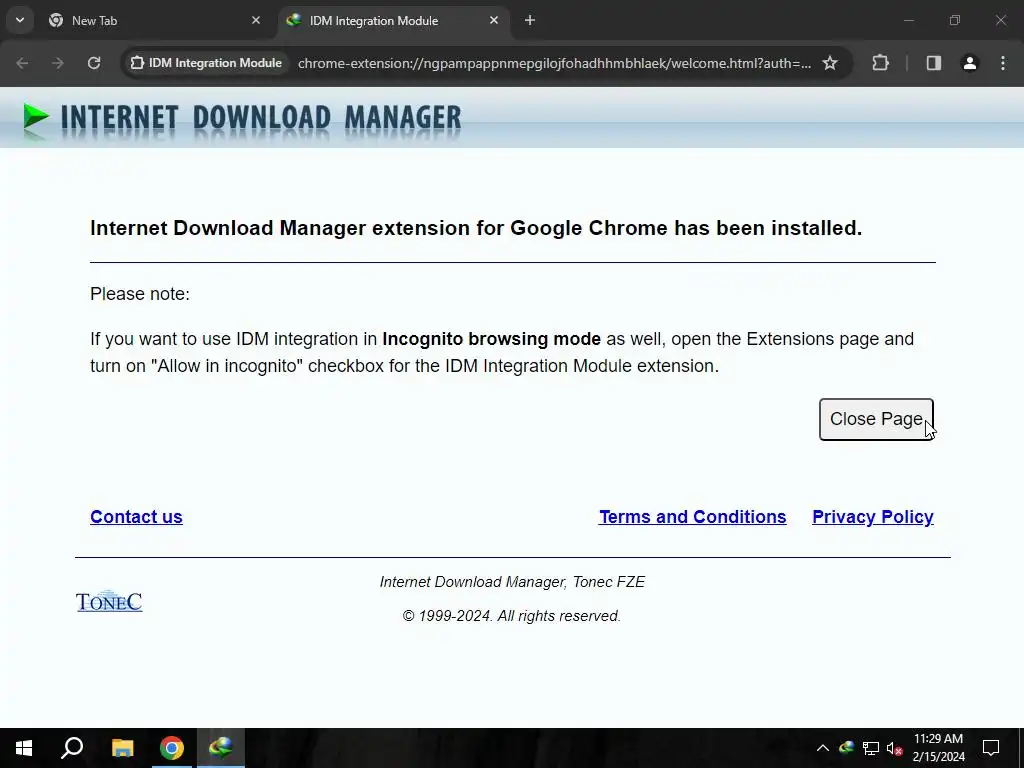Close the IDM Integration Module tab
The image size is (1024, 768).
494,20
